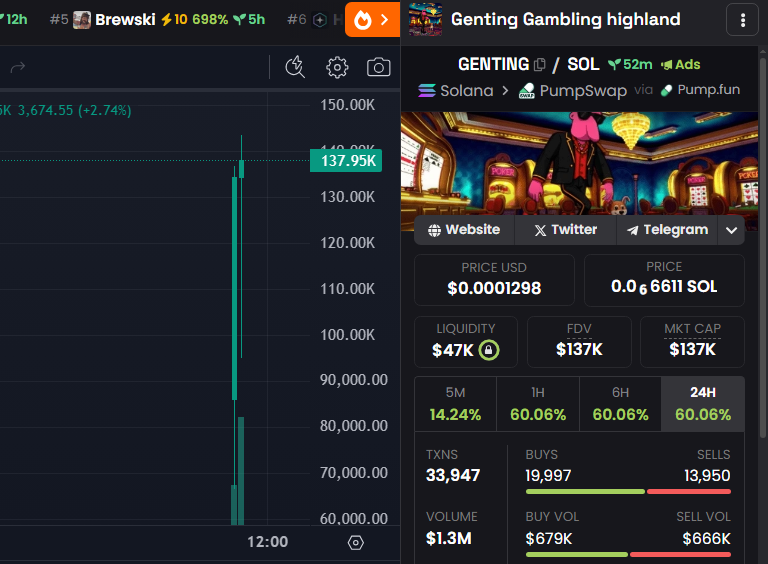Select the 1H timeframe tab
The height and width of the screenshot is (564, 768).
click(x=538, y=404)
